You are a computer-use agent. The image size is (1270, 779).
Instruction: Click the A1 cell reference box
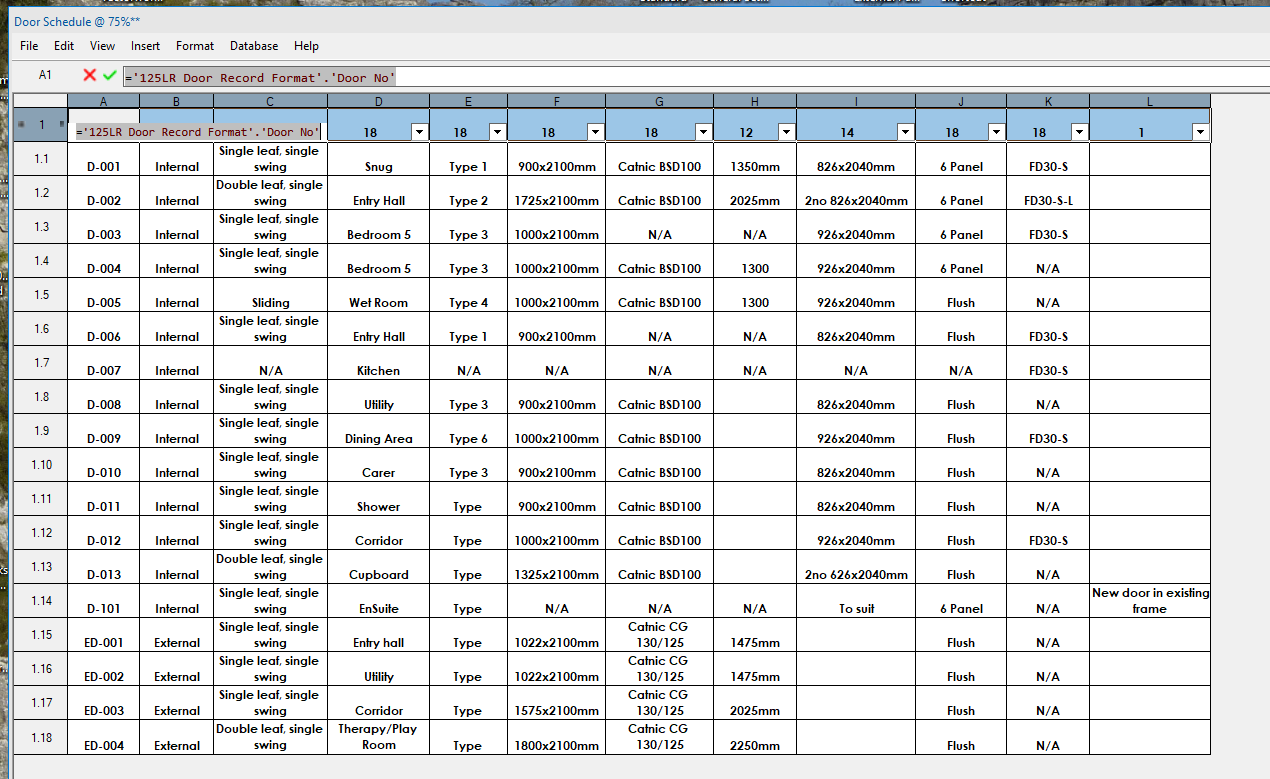coord(45,75)
